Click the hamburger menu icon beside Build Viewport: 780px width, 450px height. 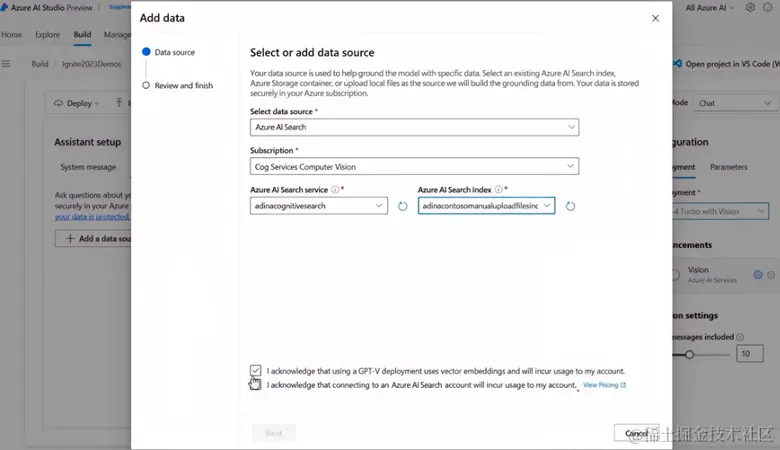point(6,64)
